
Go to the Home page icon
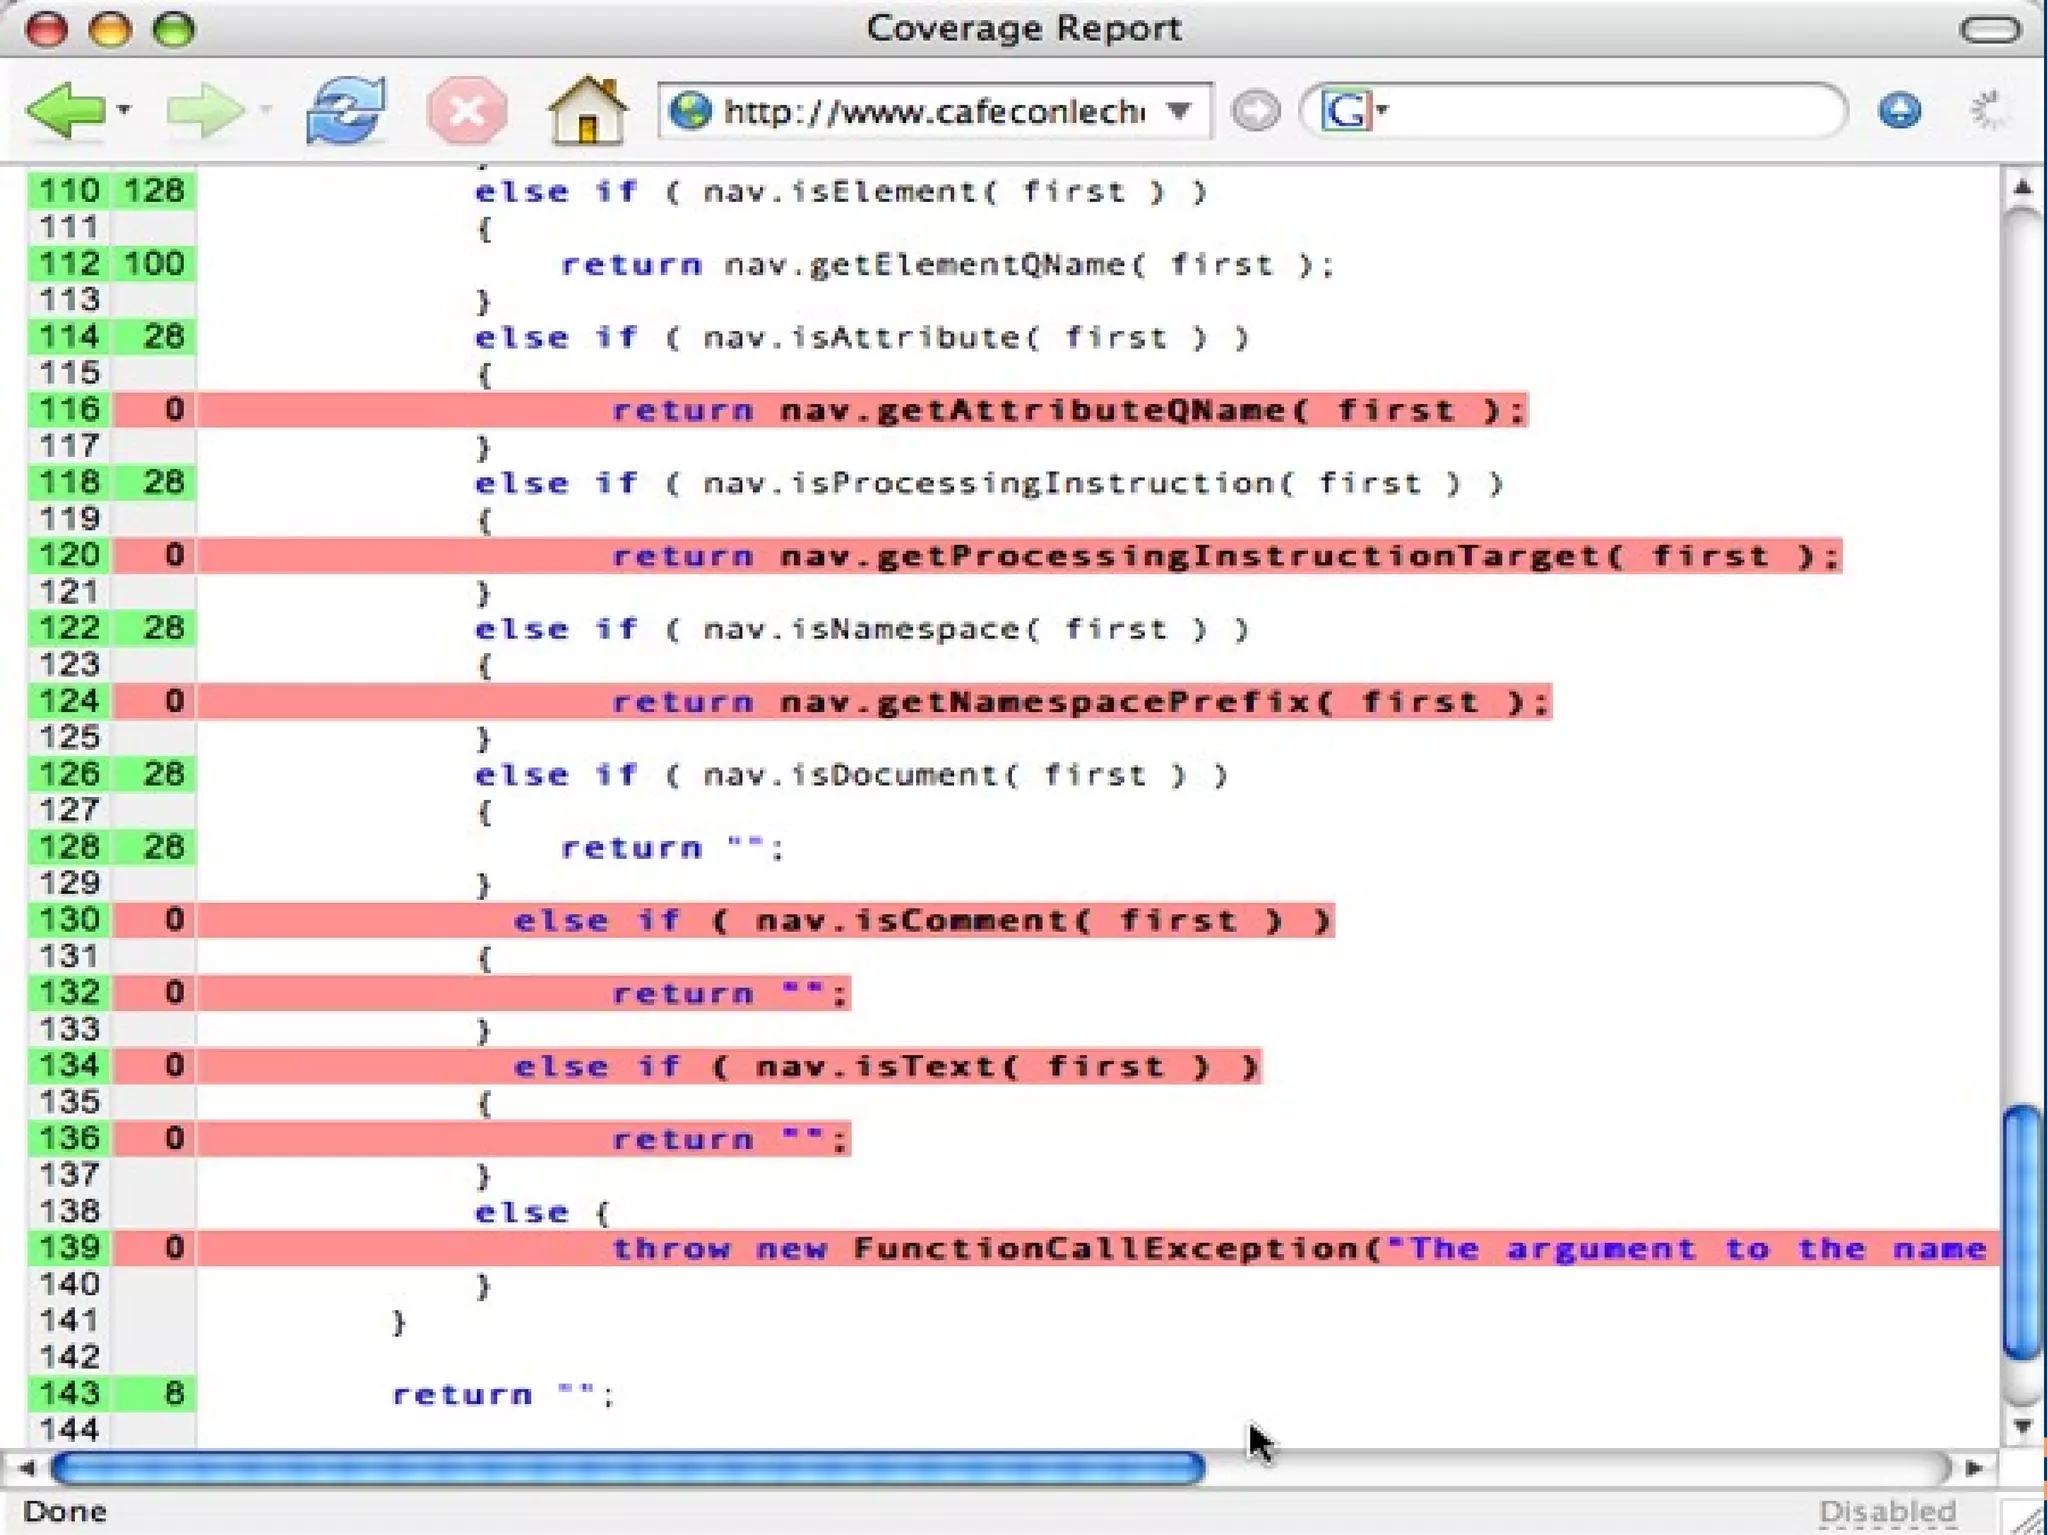click(587, 110)
